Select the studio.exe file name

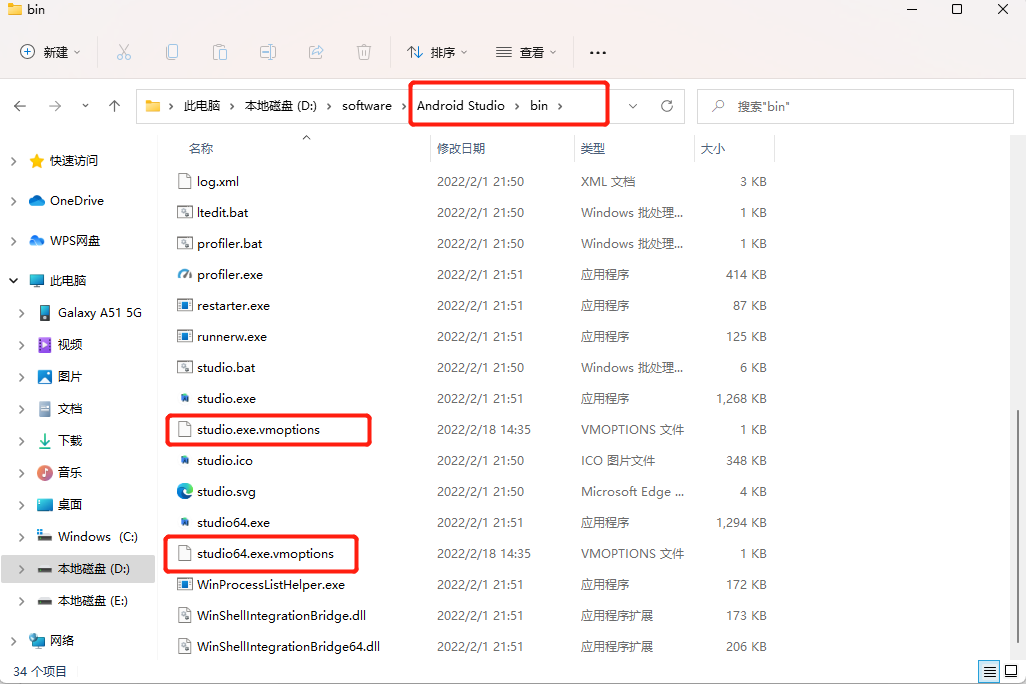226,399
